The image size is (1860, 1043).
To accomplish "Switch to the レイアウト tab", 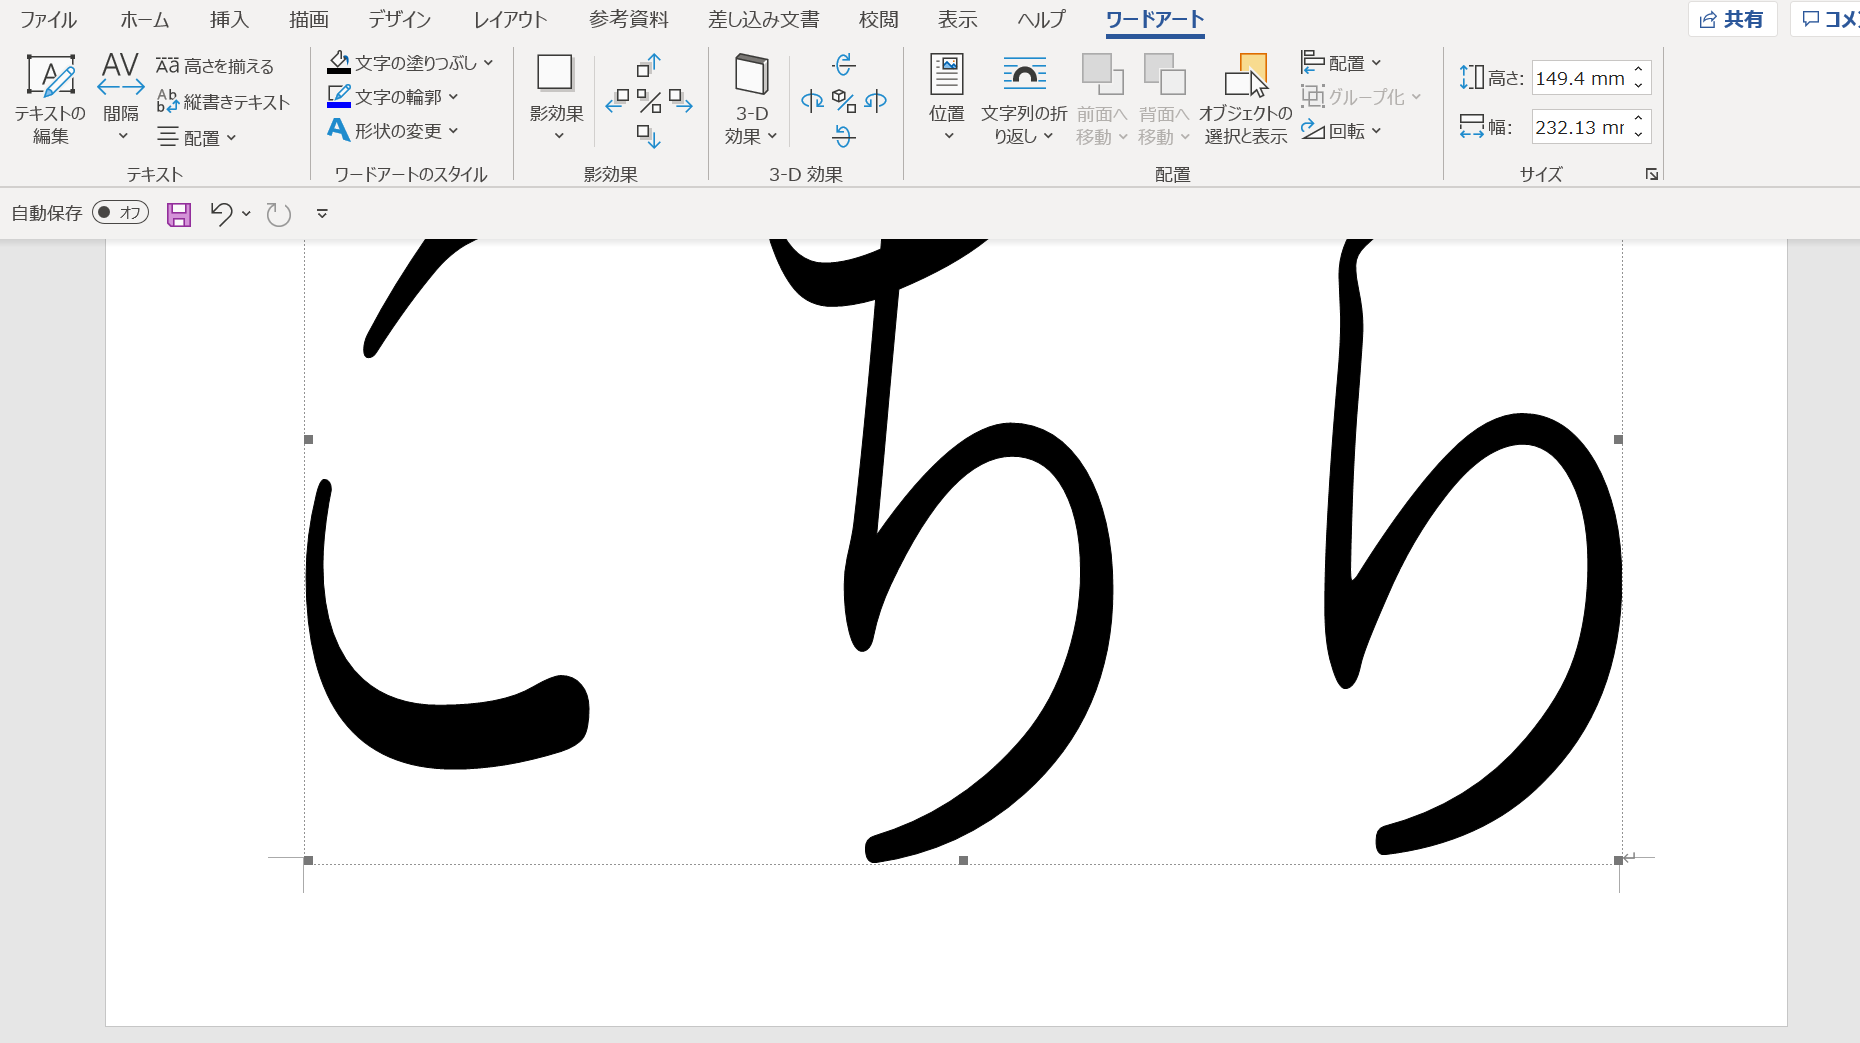I will pos(510,19).
